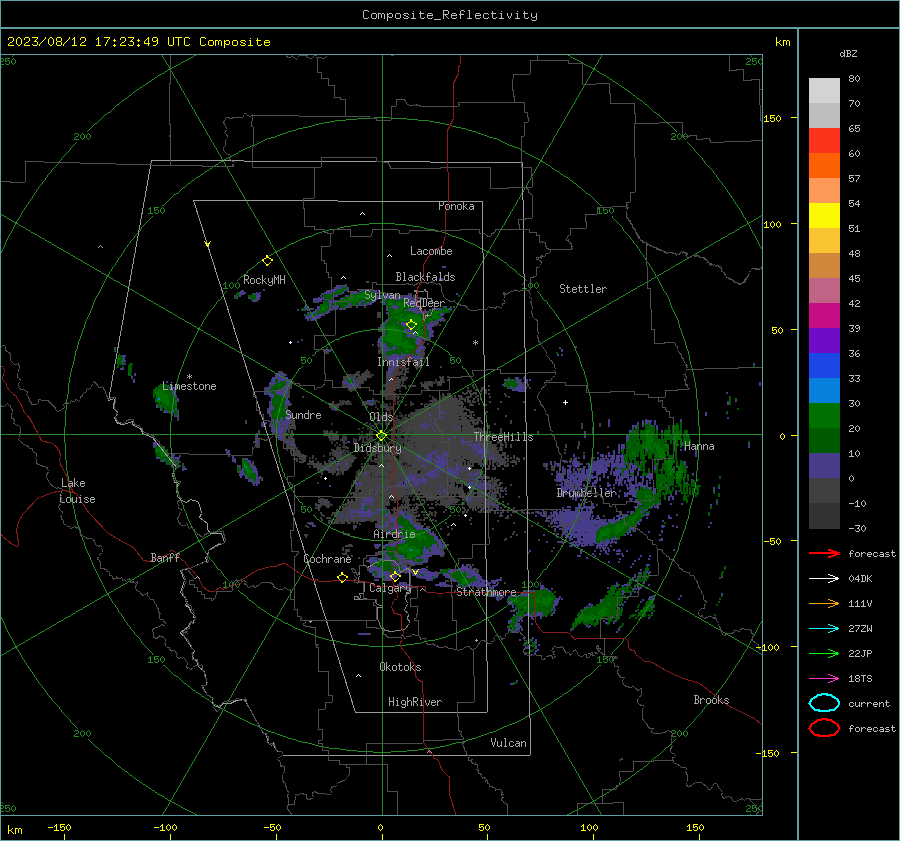Click the 150 tick label on right axis
The height and width of the screenshot is (841, 900).
(x=772, y=118)
